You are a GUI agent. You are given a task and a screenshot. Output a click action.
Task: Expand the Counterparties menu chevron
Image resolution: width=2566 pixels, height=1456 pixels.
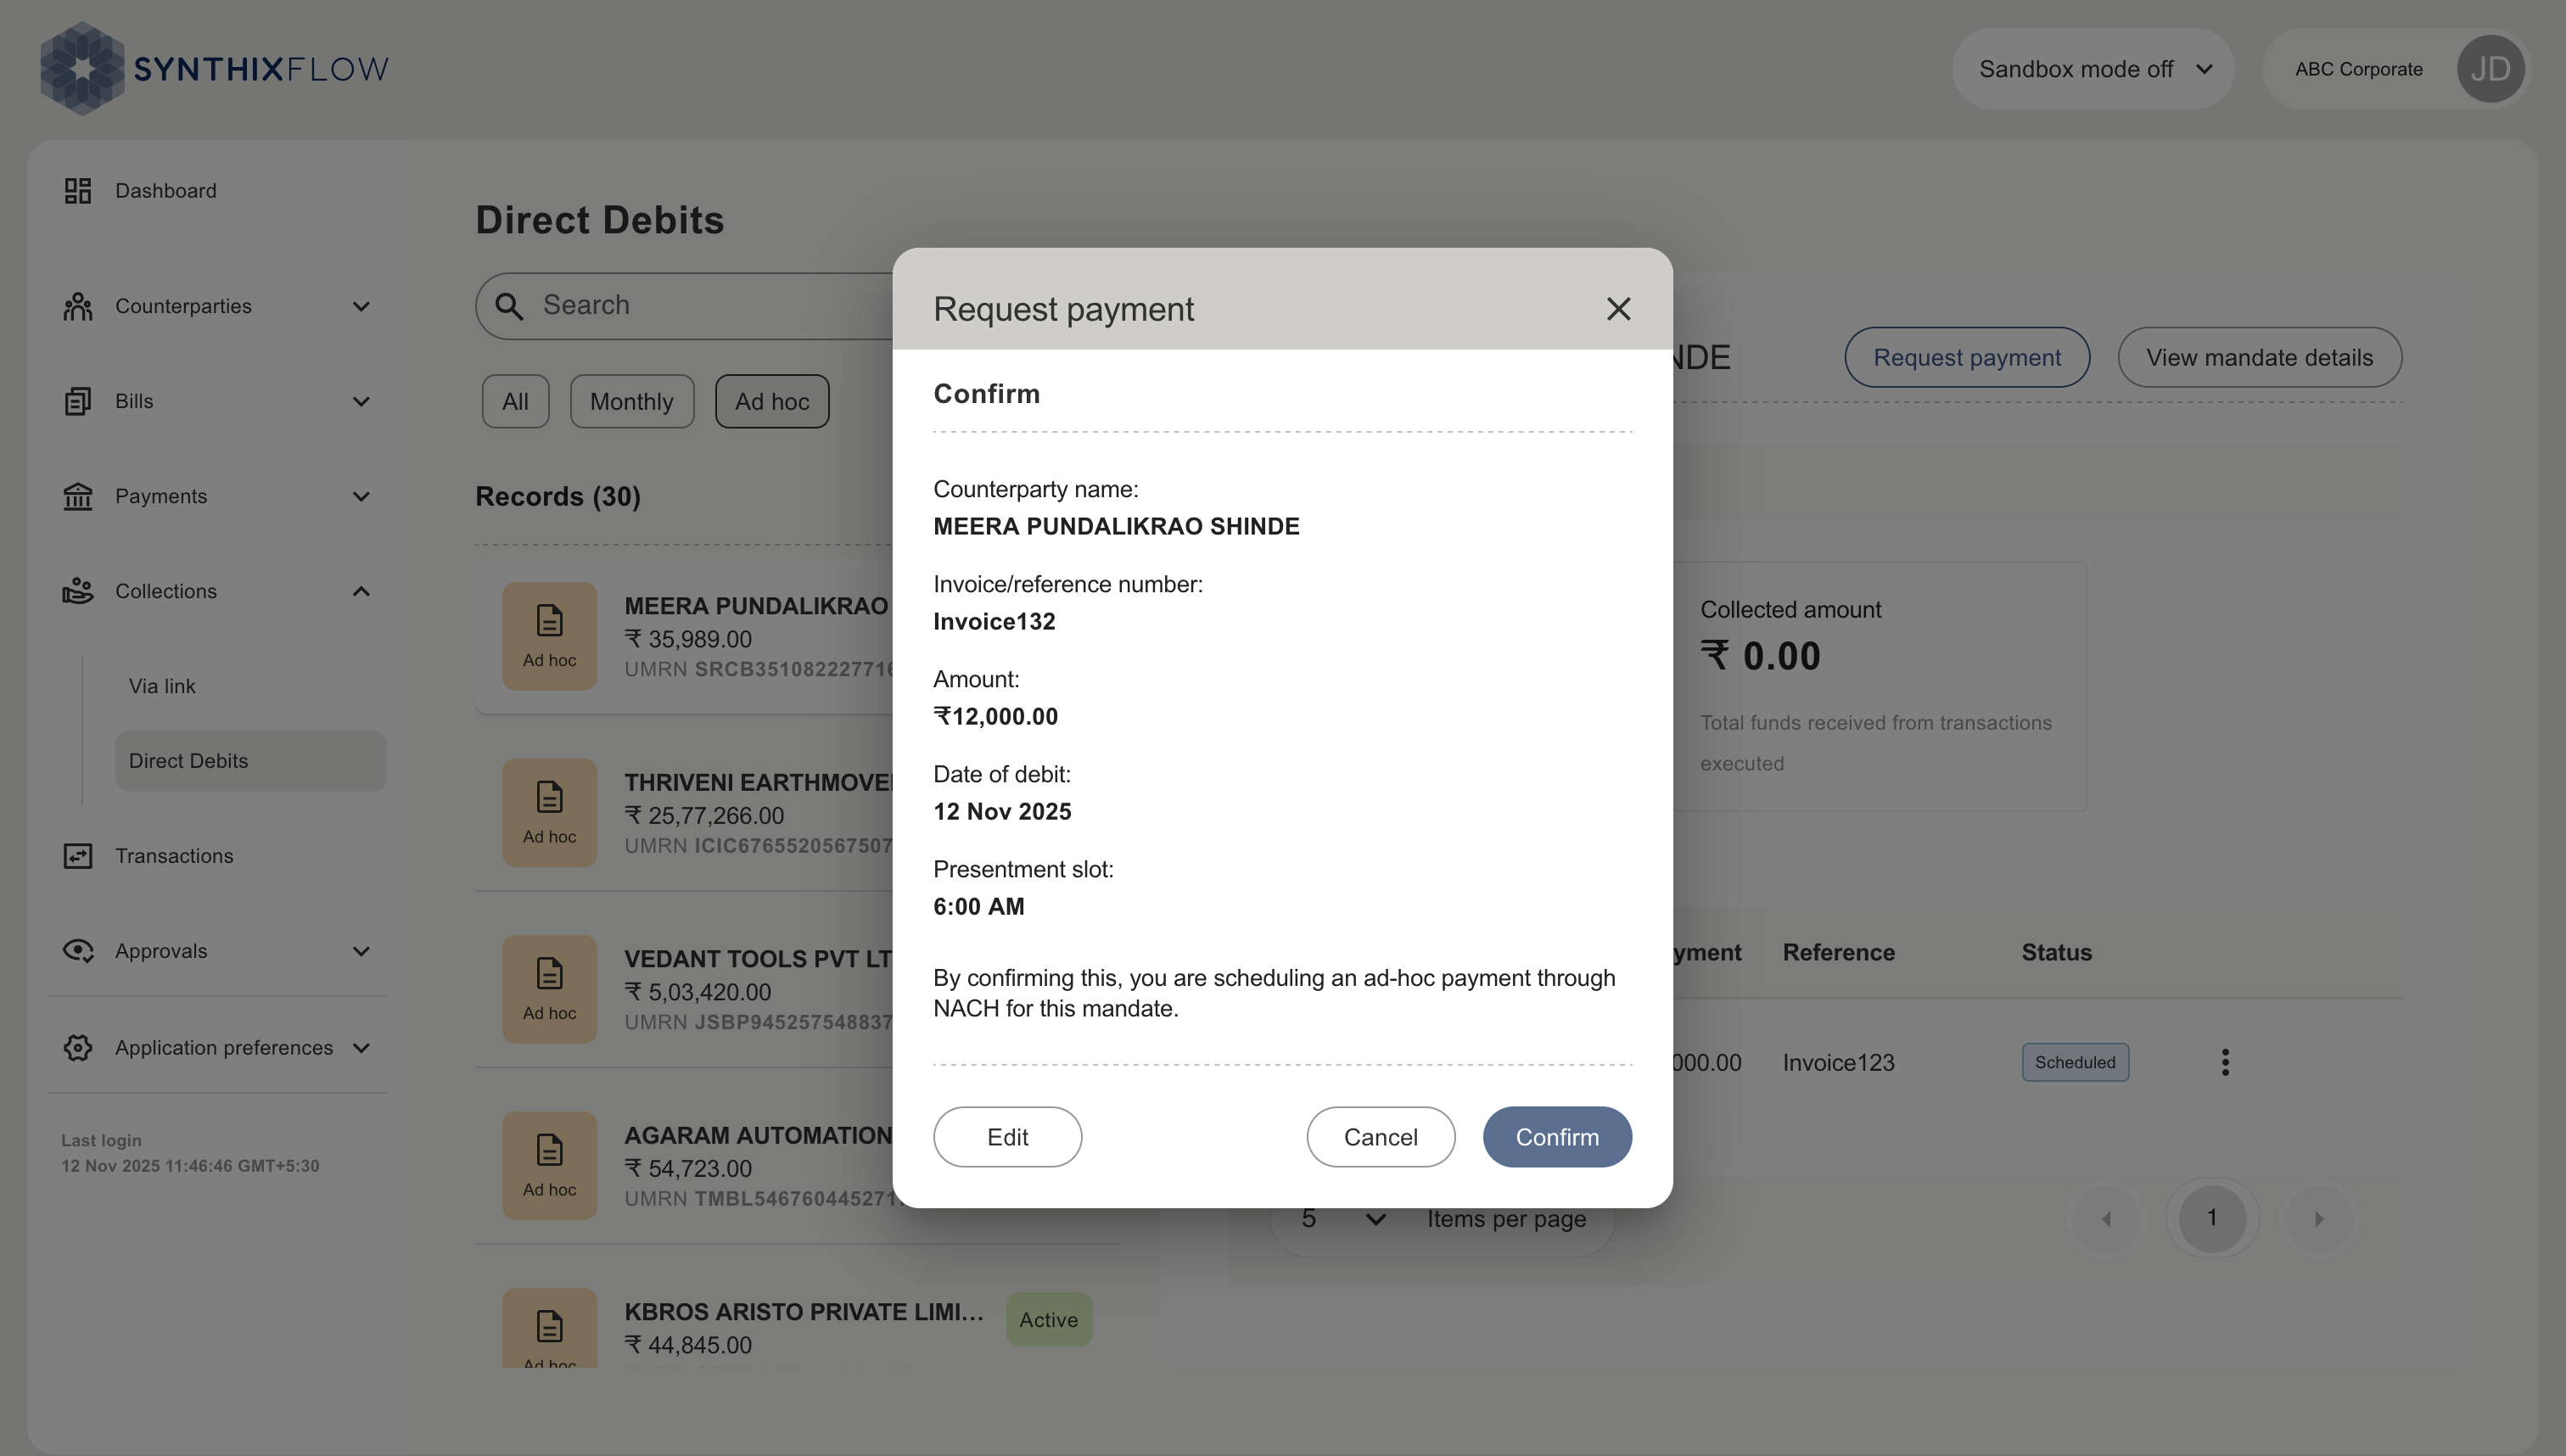click(x=361, y=306)
